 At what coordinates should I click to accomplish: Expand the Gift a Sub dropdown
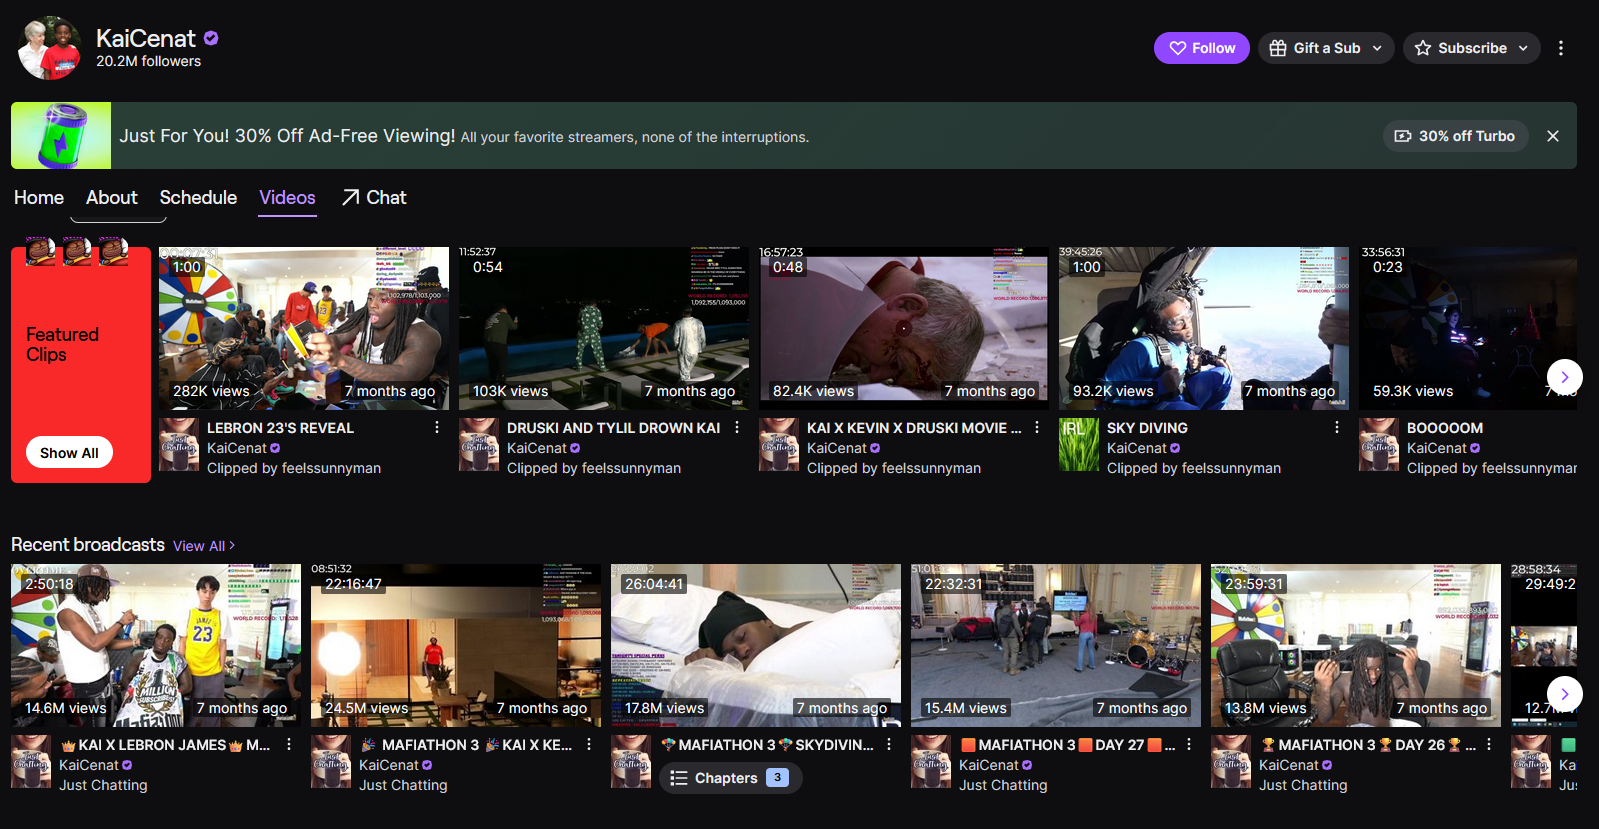1326,48
